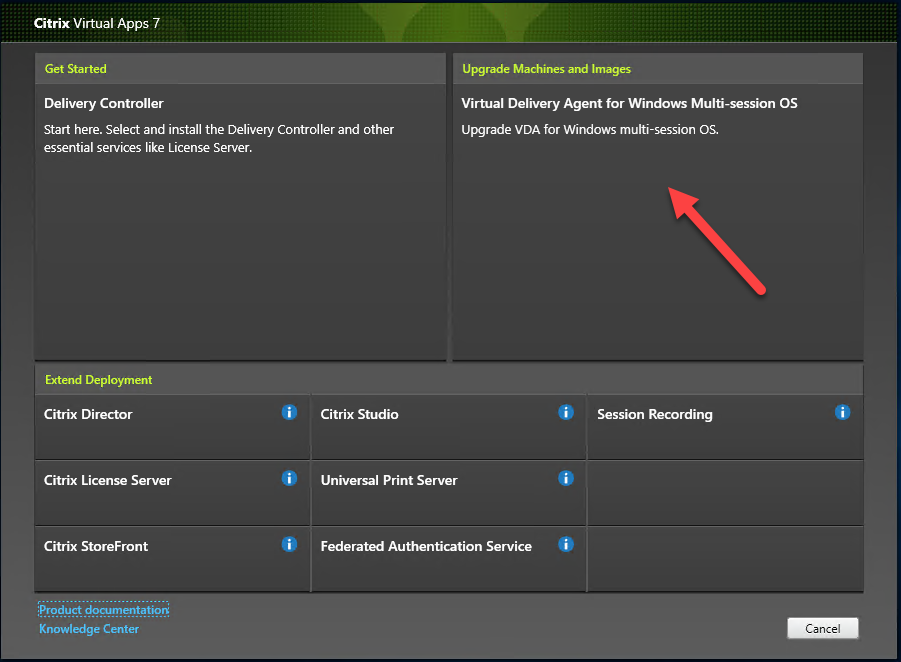Select Virtual Delivery Agent for Windows Multi-session OS
901x662 pixels.
point(629,104)
